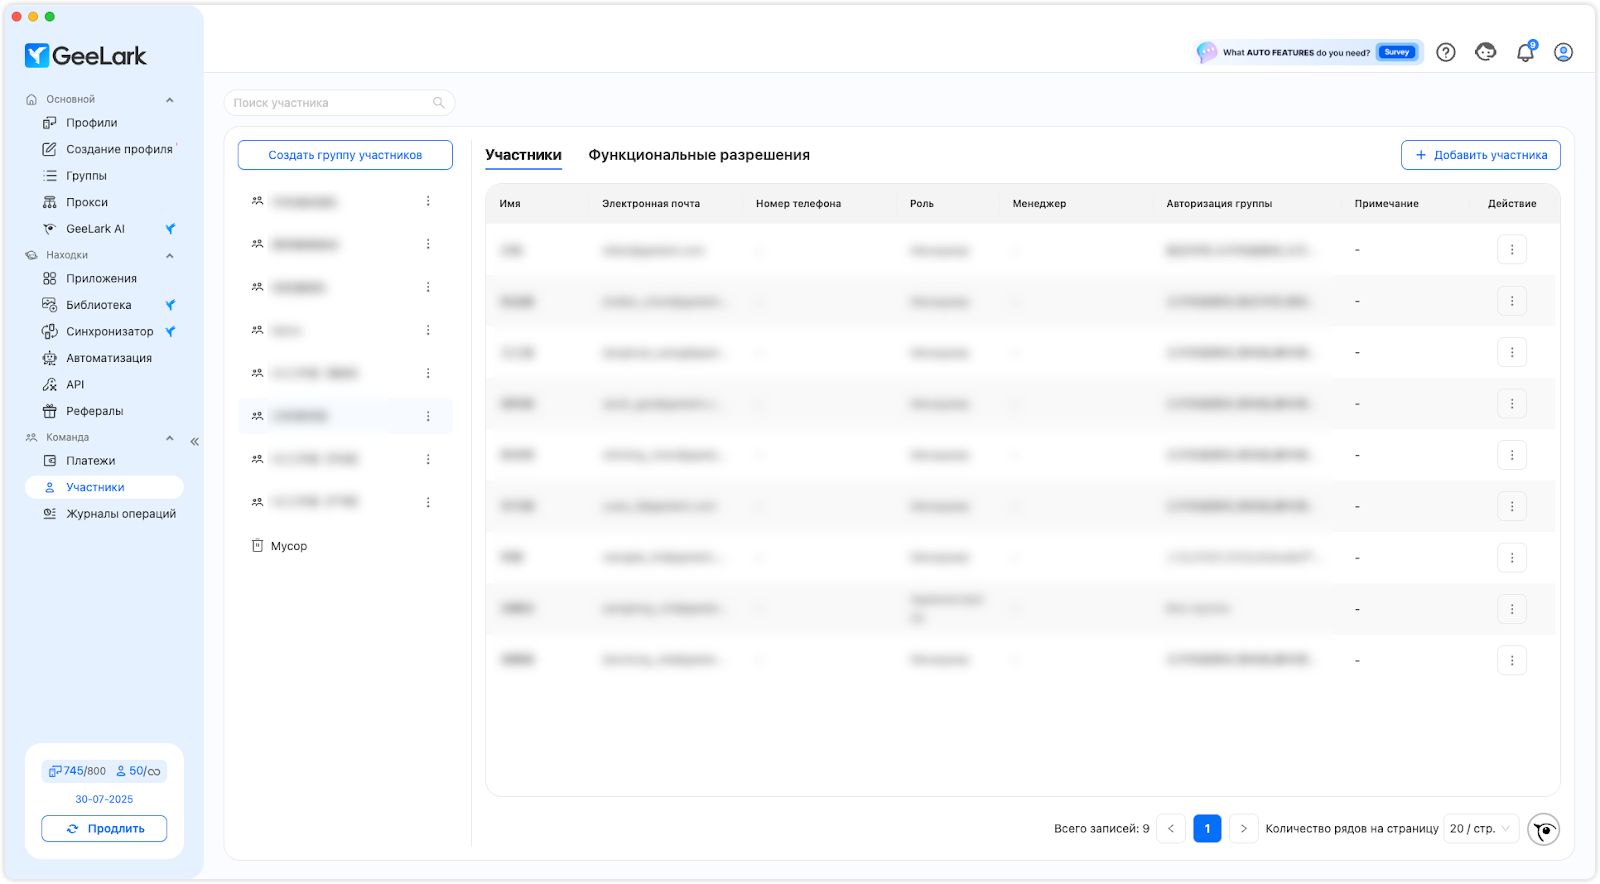Collapse the Основной section
This screenshot has height=884, width=1600.
[x=169, y=100]
